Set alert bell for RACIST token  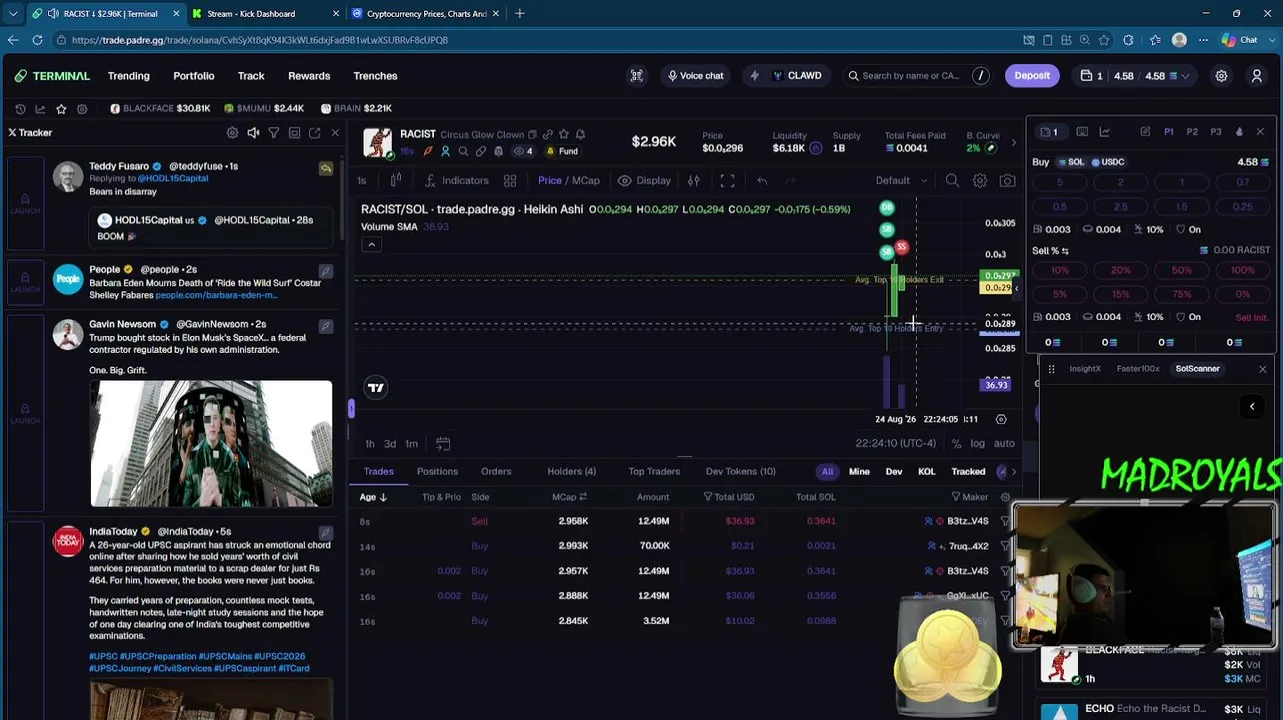[580, 134]
